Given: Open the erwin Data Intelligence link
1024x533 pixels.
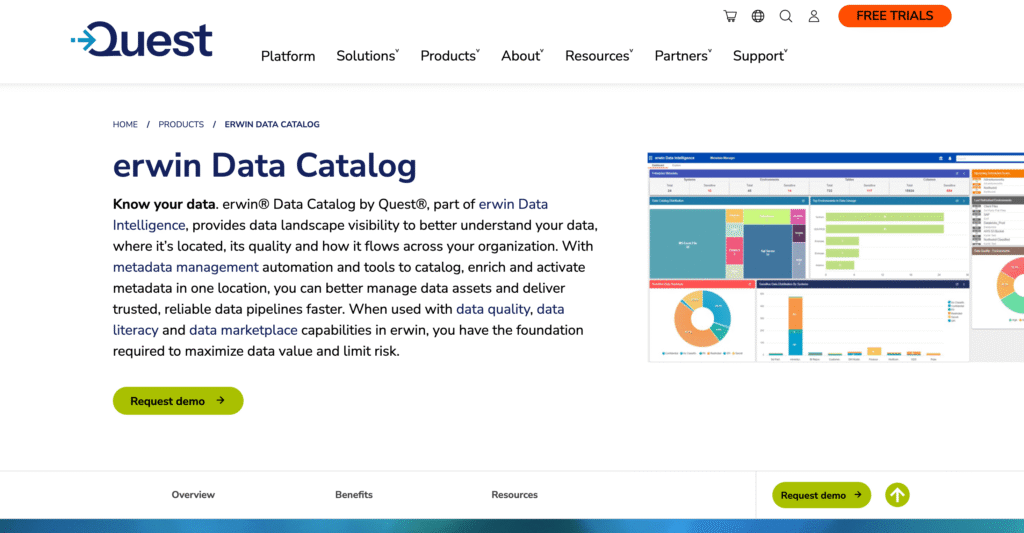Looking at the screenshot, I should pyautogui.click(x=513, y=204).
